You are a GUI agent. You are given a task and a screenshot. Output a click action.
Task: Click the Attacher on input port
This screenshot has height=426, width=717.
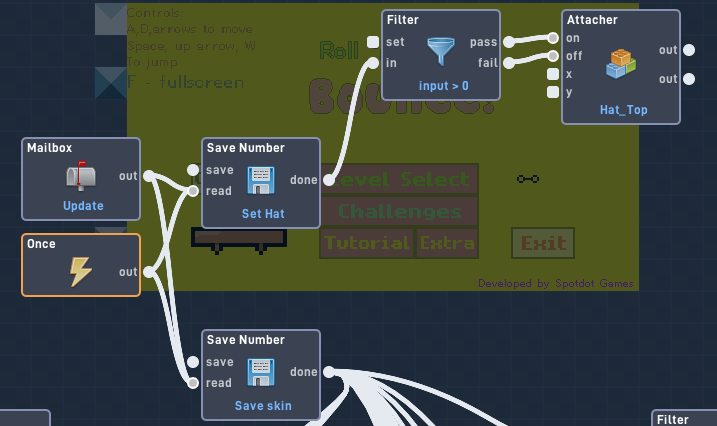point(553,37)
